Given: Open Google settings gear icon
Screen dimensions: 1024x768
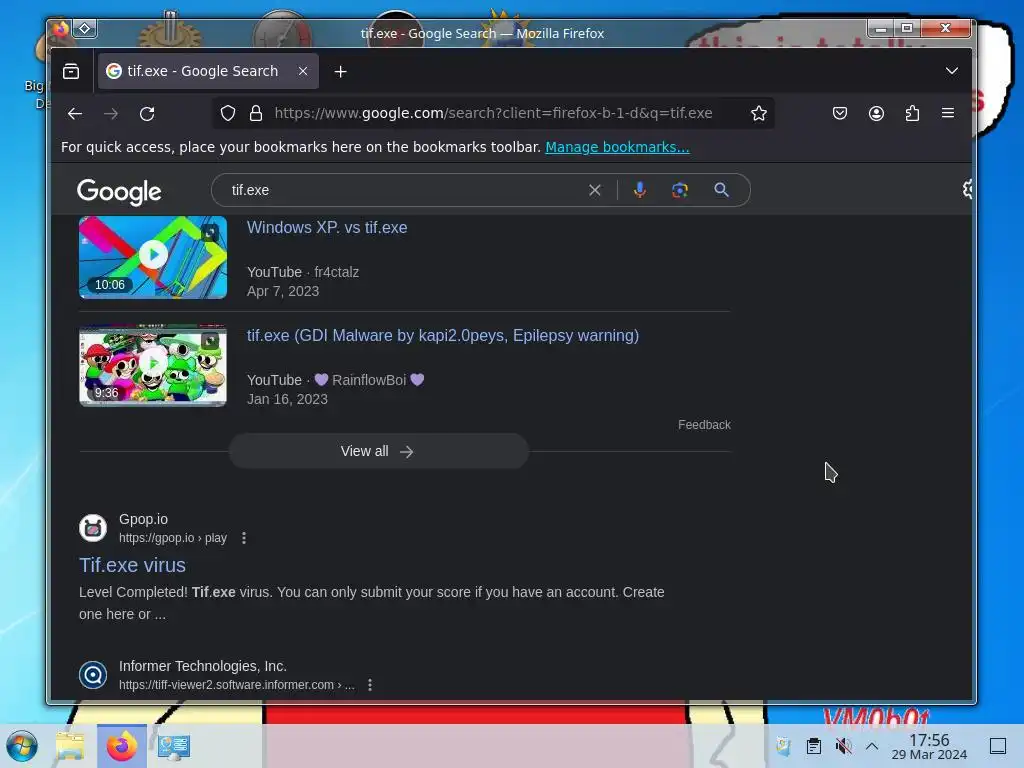Looking at the screenshot, I should click(x=967, y=189).
